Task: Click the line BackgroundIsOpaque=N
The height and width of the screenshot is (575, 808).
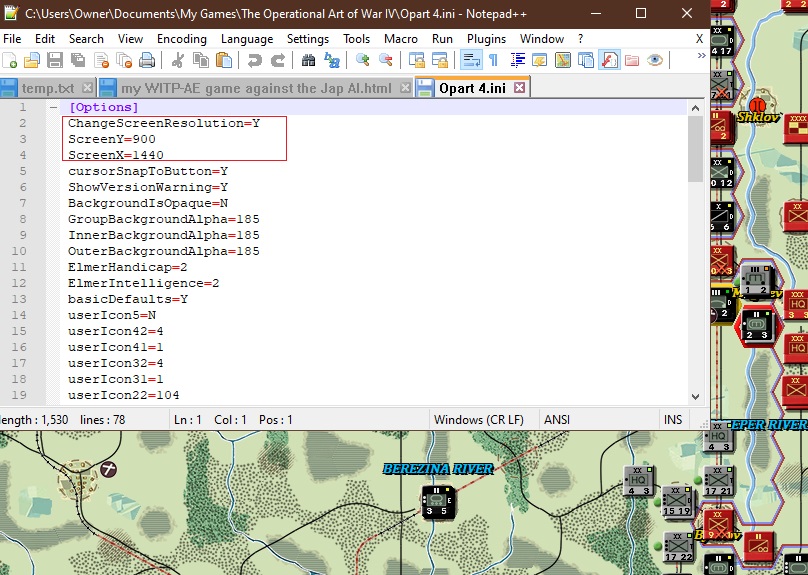Action: pos(148,204)
